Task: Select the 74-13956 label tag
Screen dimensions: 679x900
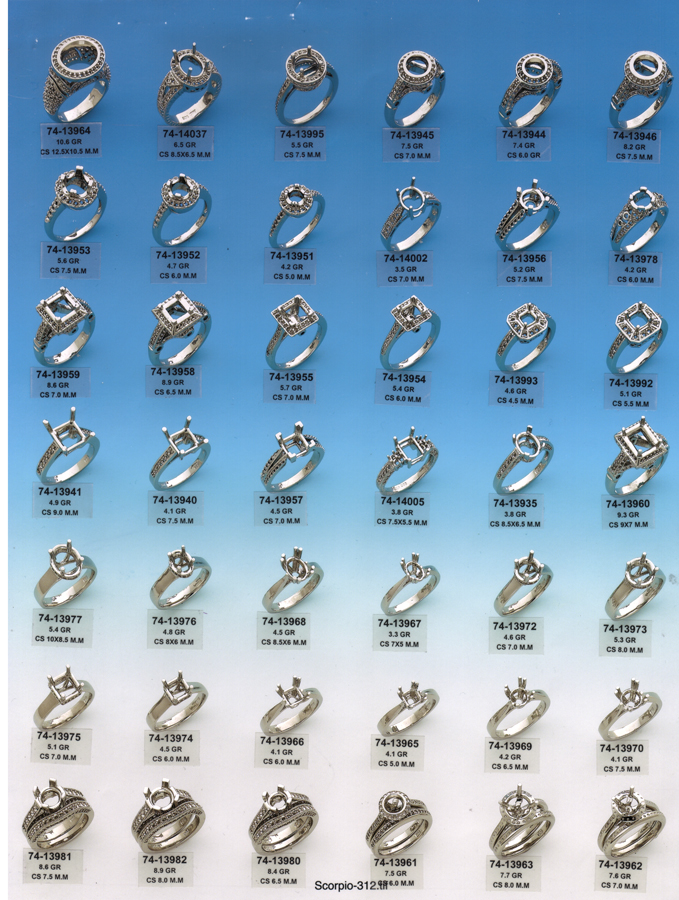Action: pyautogui.click(x=524, y=269)
